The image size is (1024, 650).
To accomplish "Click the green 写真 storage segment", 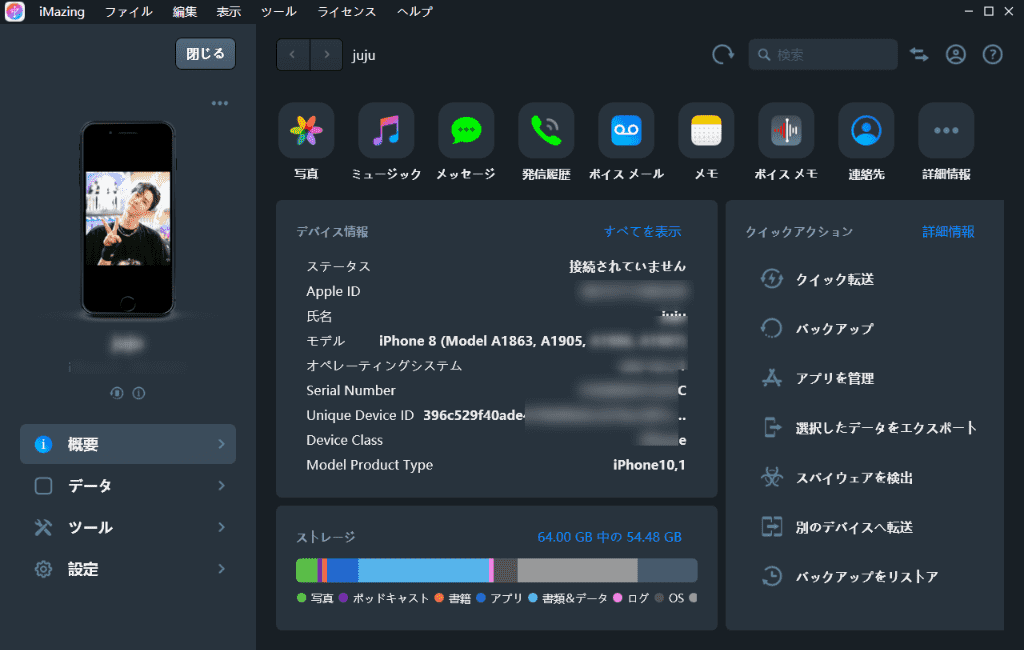I will [x=306, y=570].
